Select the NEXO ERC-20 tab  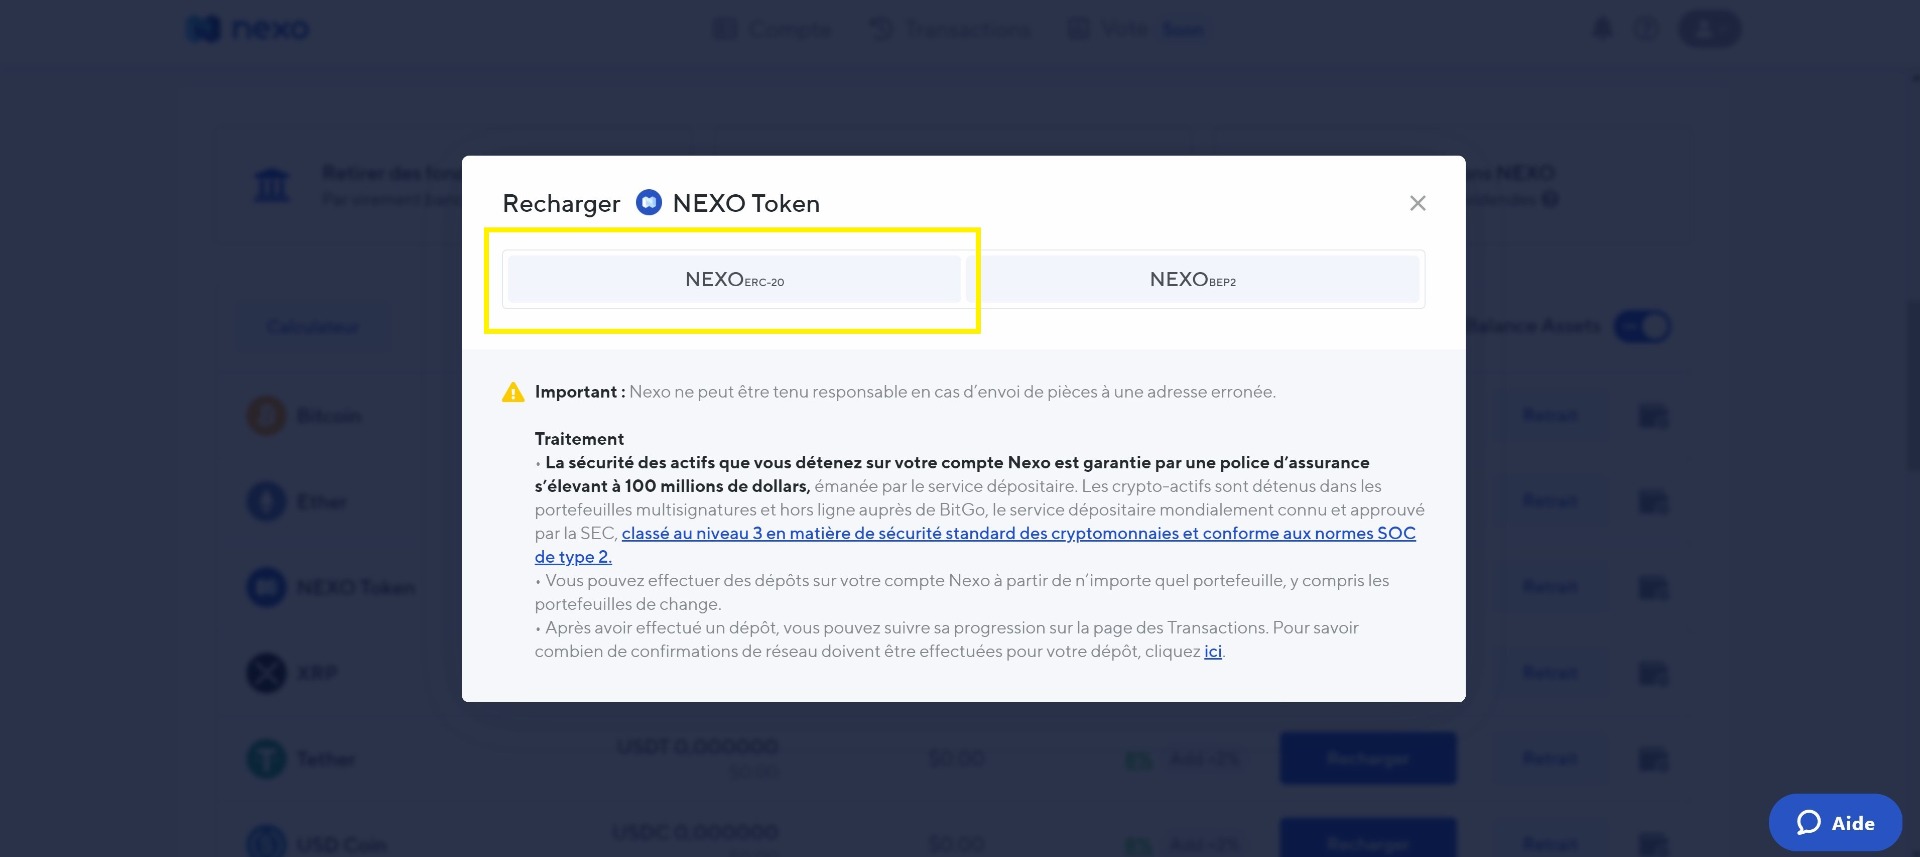pos(734,279)
